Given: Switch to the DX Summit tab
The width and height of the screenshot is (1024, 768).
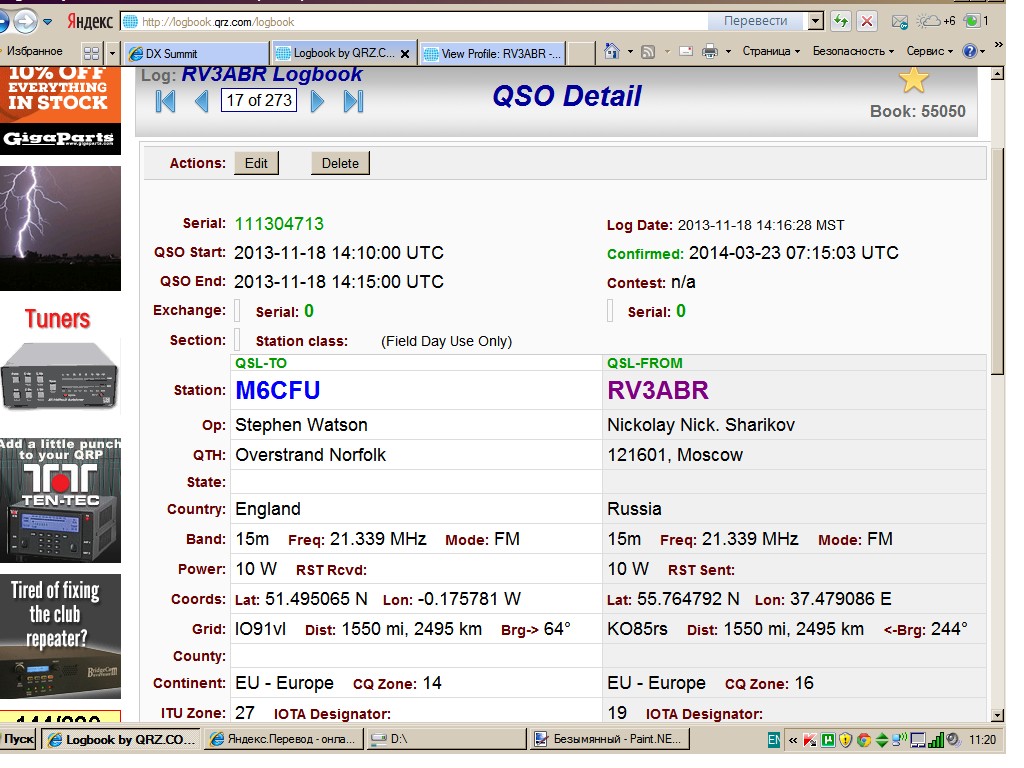Looking at the screenshot, I should click(x=195, y=53).
